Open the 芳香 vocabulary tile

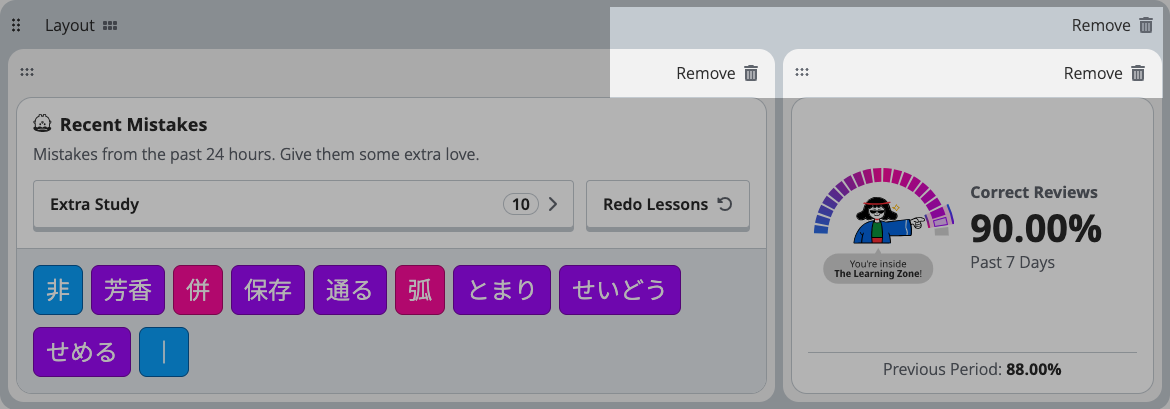128,290
